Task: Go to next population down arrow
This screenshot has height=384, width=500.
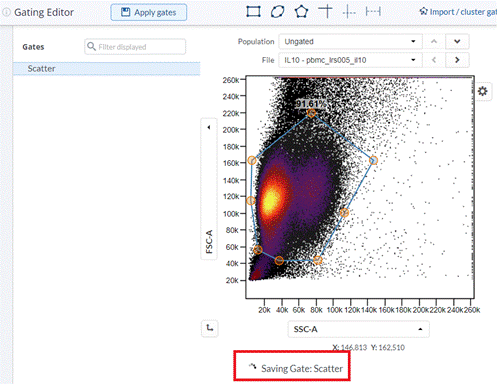Action: pyautogui.click(x=457, y=42)
